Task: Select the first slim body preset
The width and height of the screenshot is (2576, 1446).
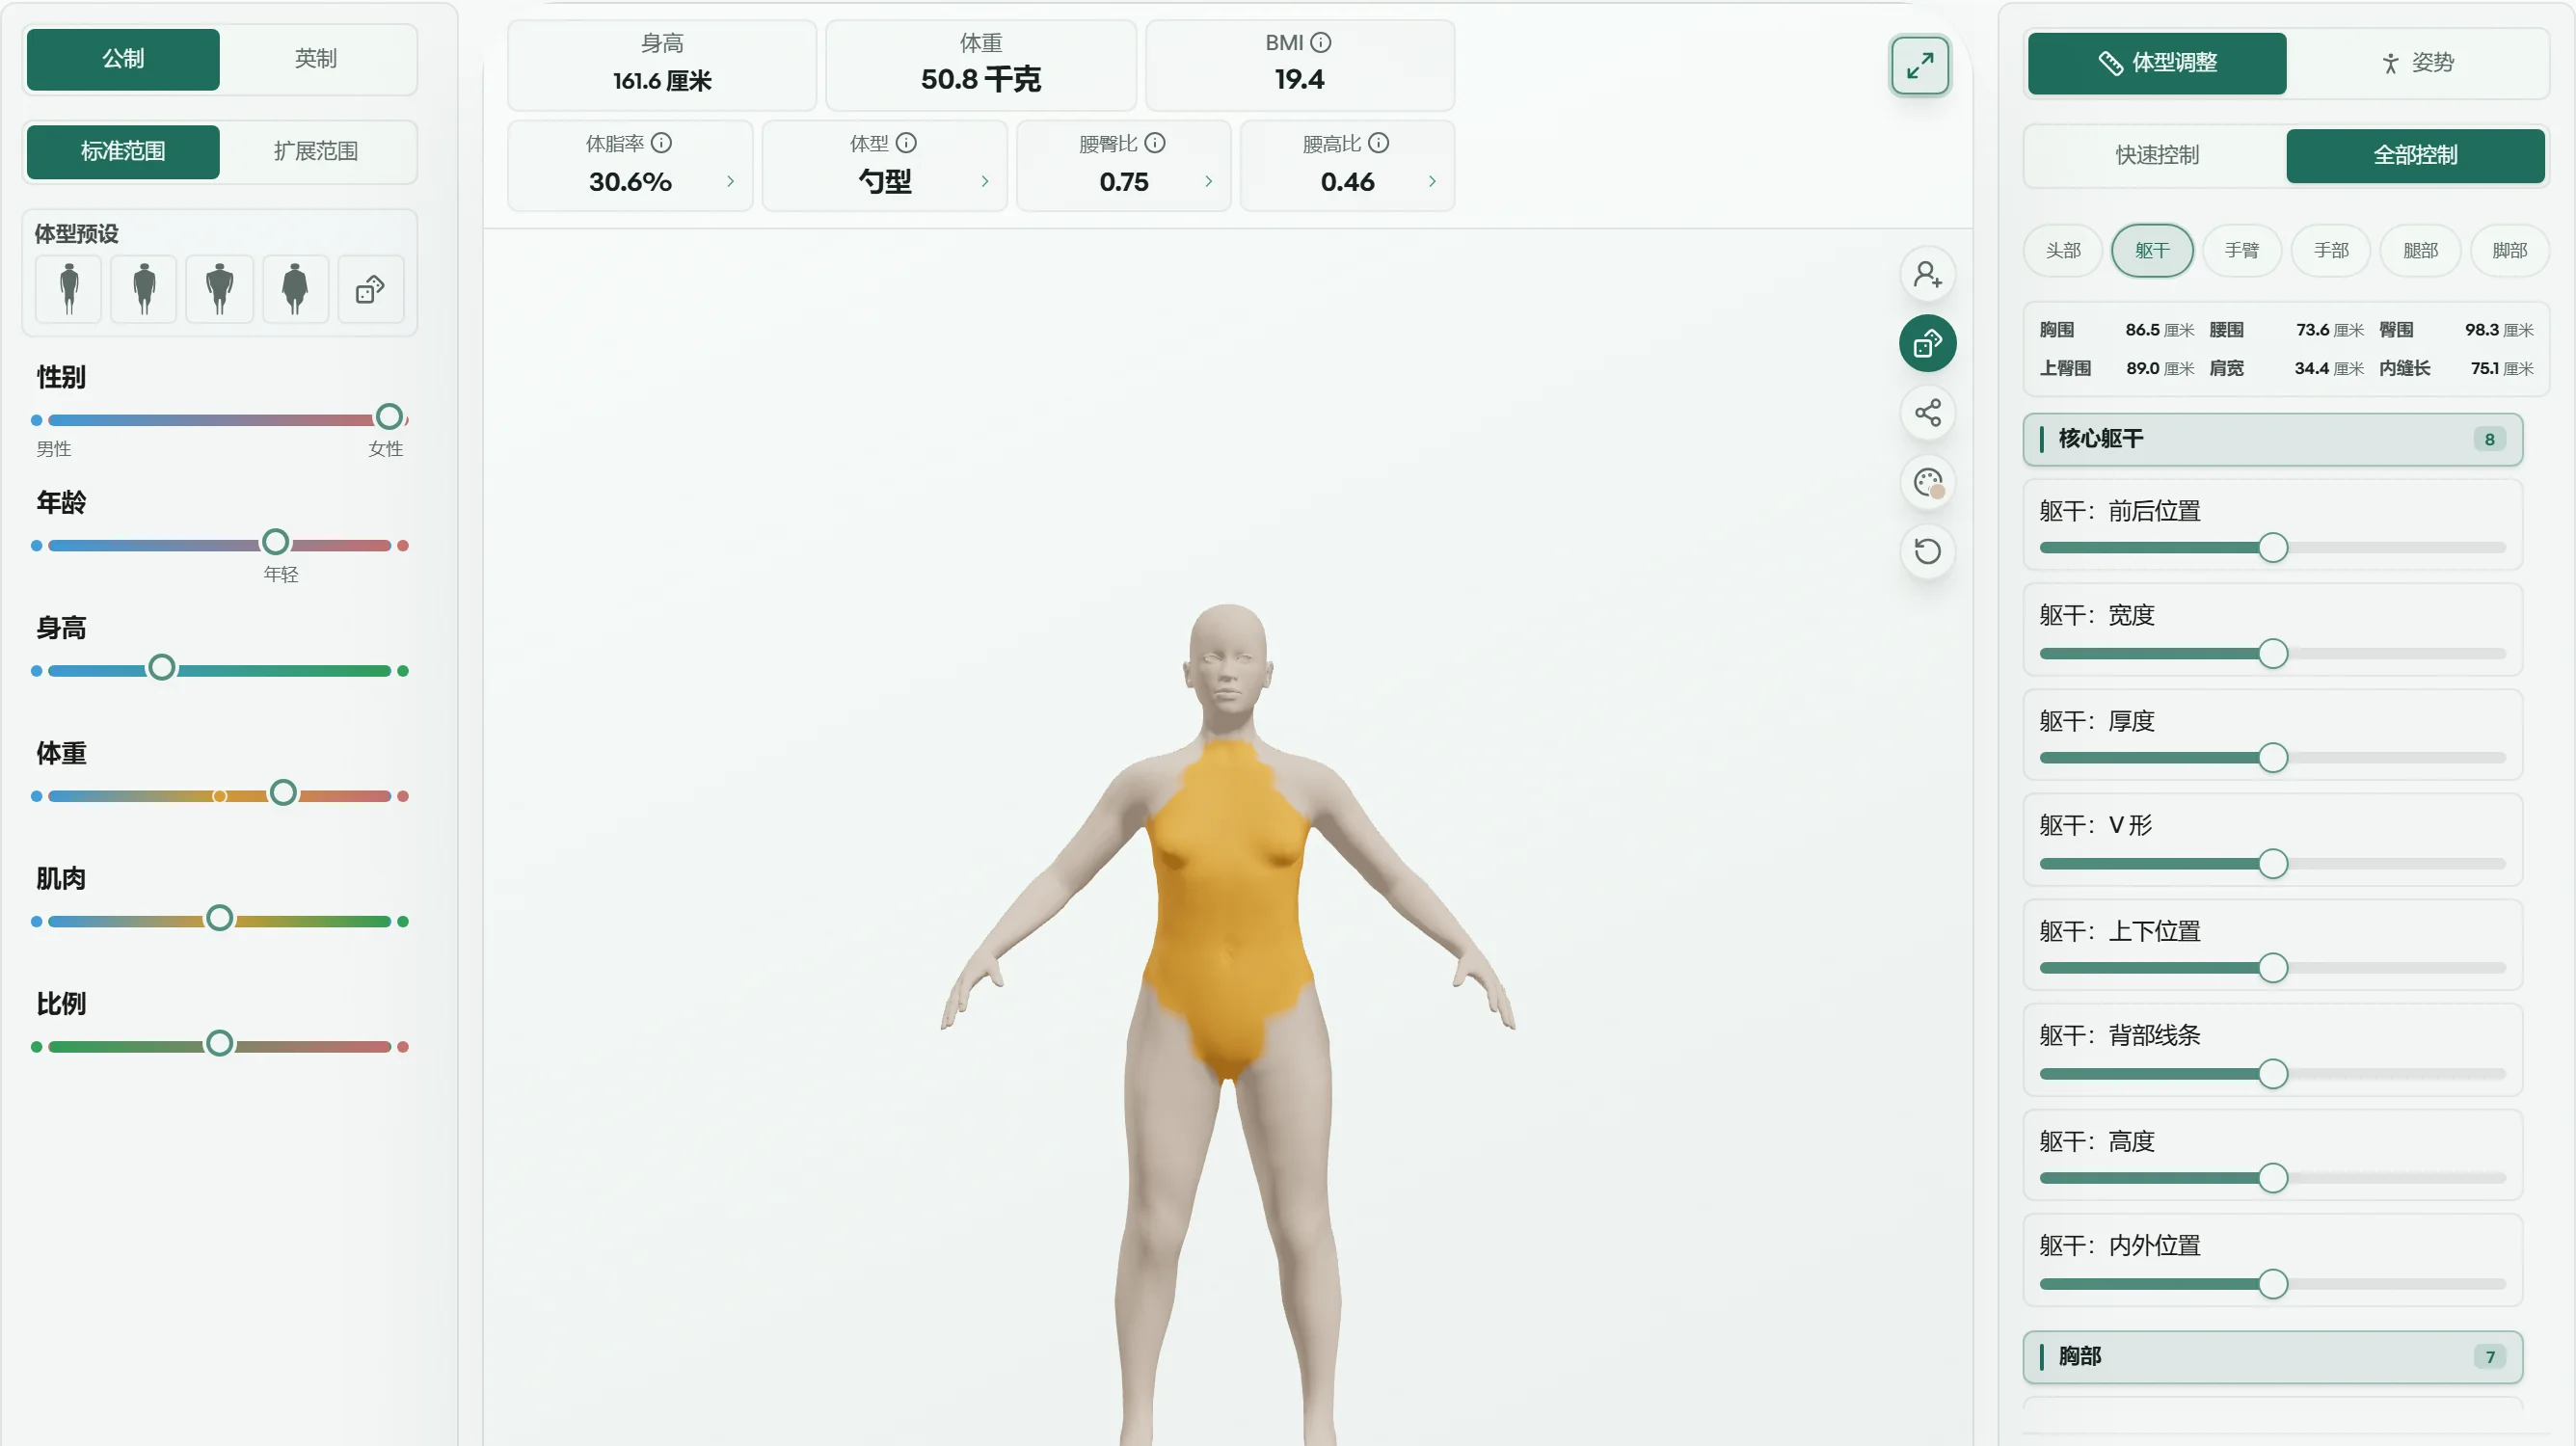Action: click(69, 289)
